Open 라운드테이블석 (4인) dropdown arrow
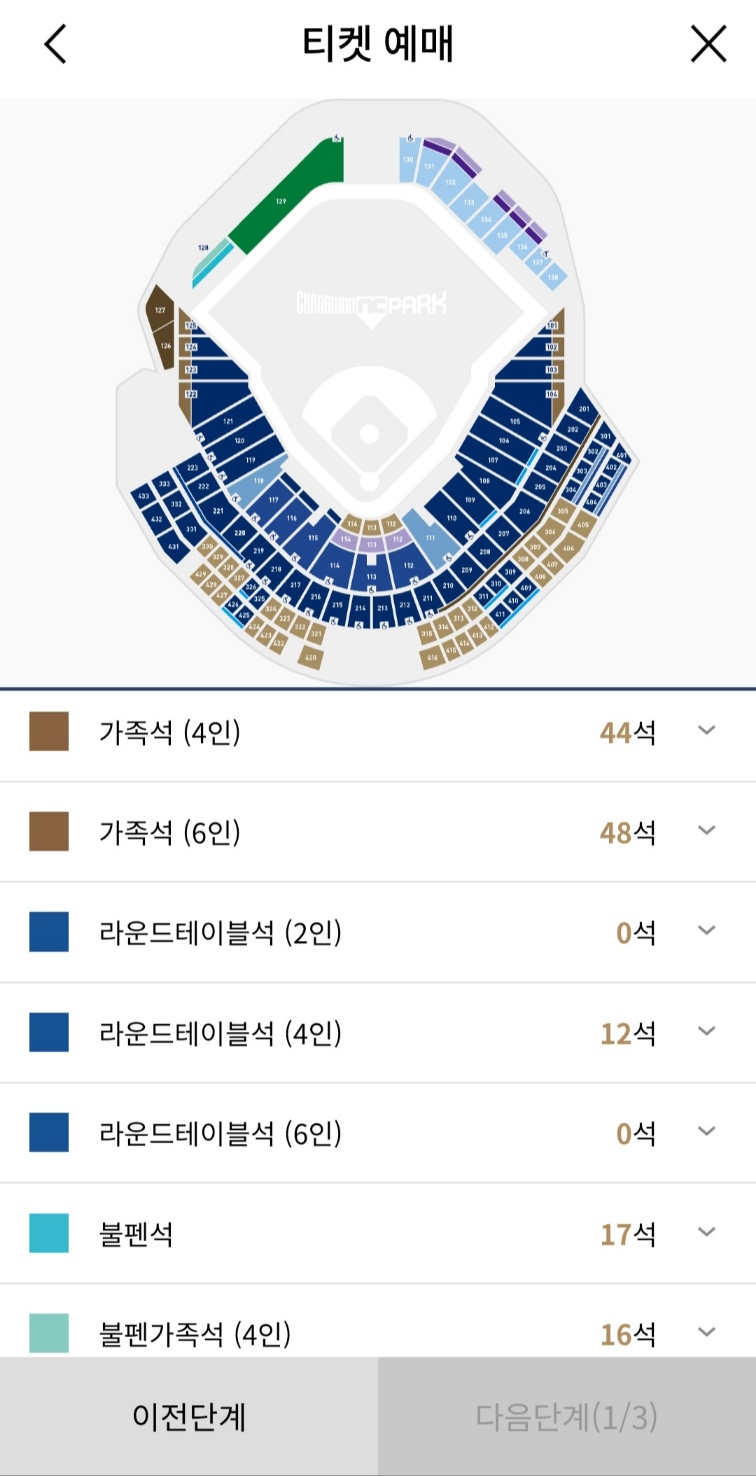 [707, 1032]
